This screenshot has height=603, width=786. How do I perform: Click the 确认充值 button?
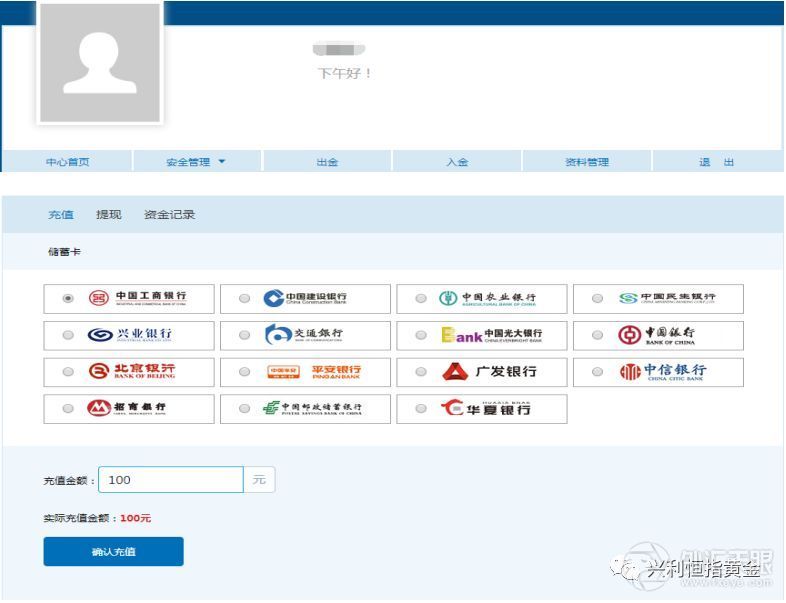[113, 552]
